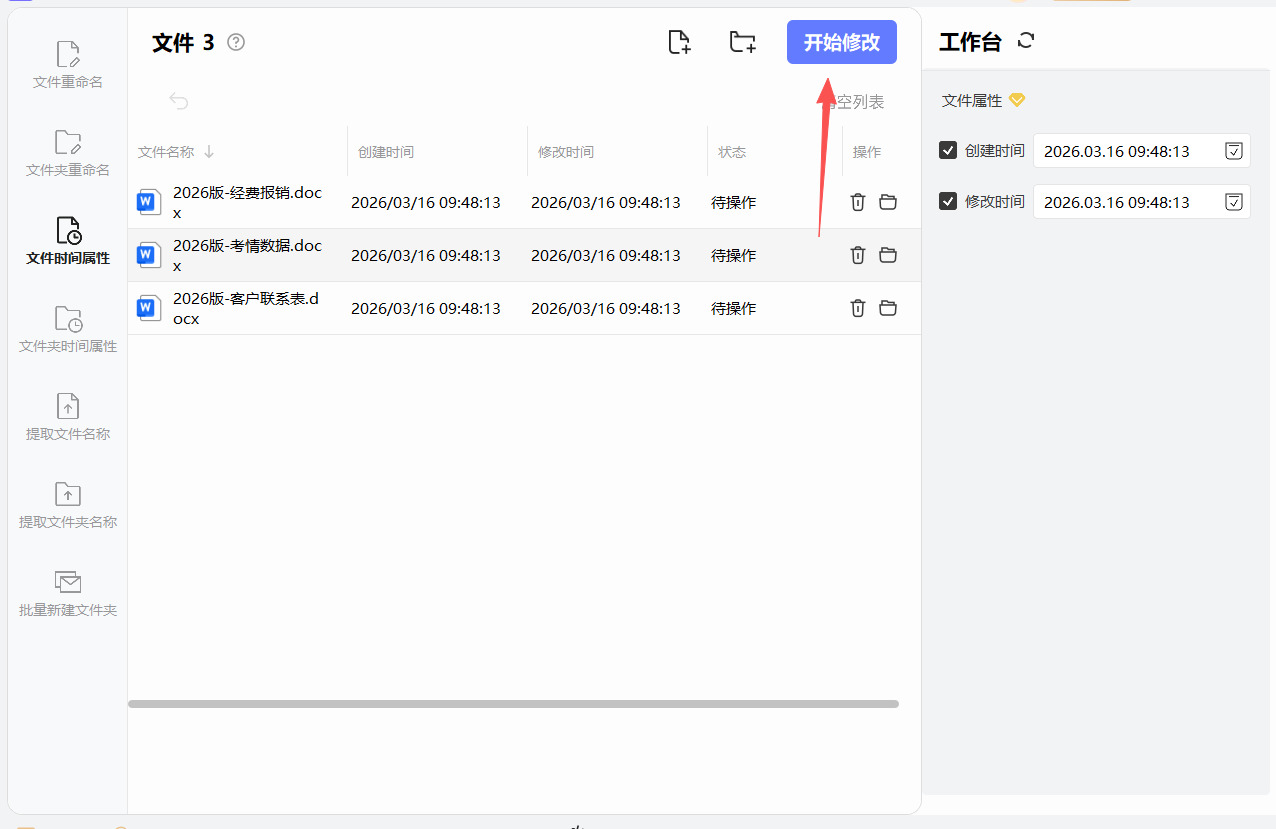Click the add file icon
Image resolution: width=1276 pixels, height=829 pixels.
pos(679,42)
